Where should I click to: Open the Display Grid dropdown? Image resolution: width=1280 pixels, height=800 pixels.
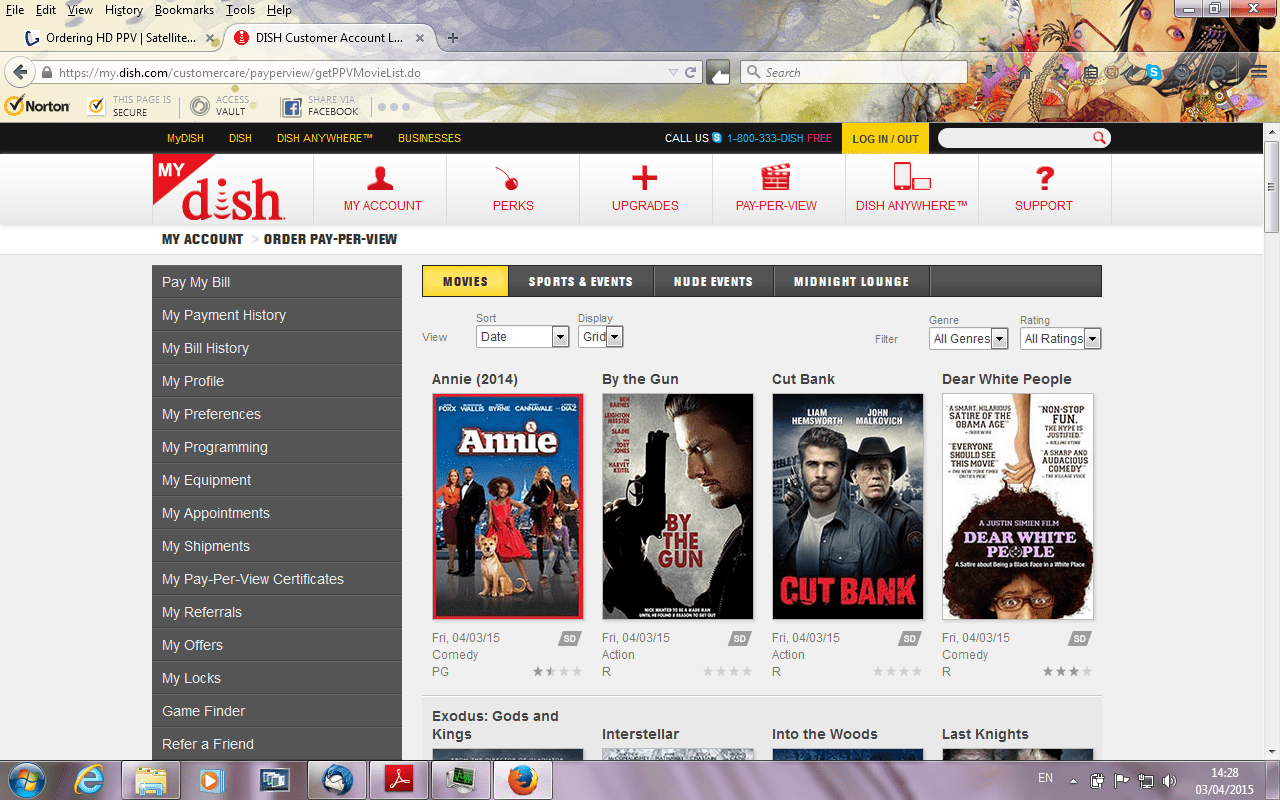(601, 337)
